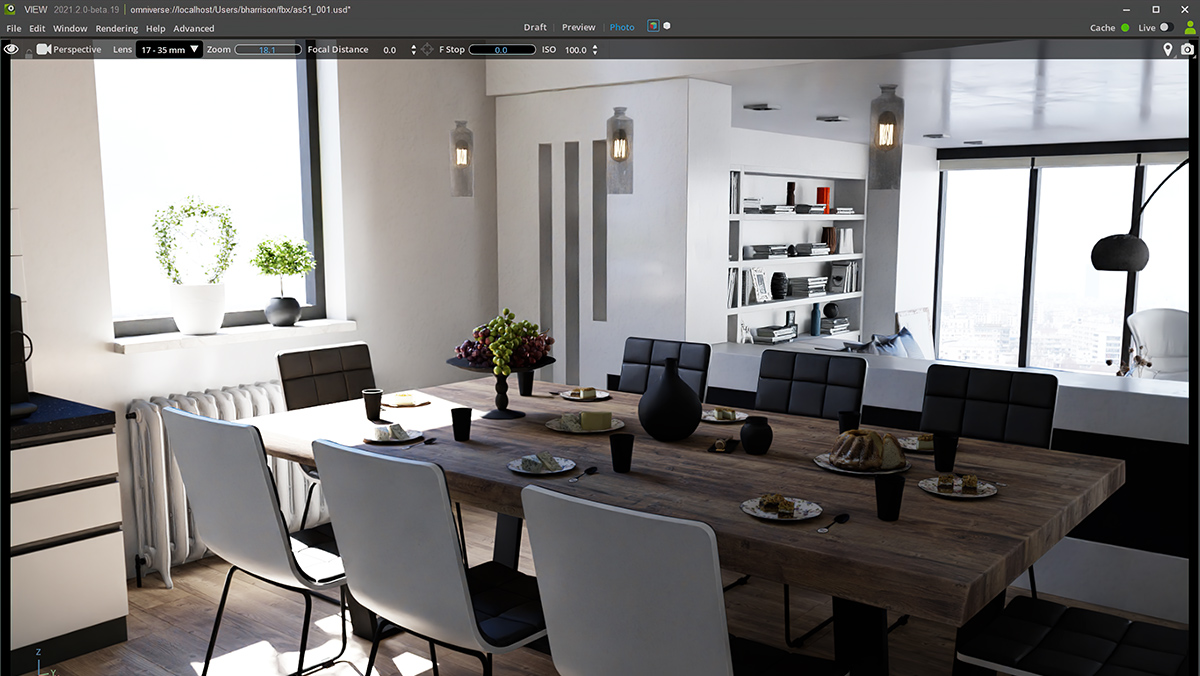Open the Advanced menu
Image resolution: width=1200 pixels, height=676 pixels.
193,29
